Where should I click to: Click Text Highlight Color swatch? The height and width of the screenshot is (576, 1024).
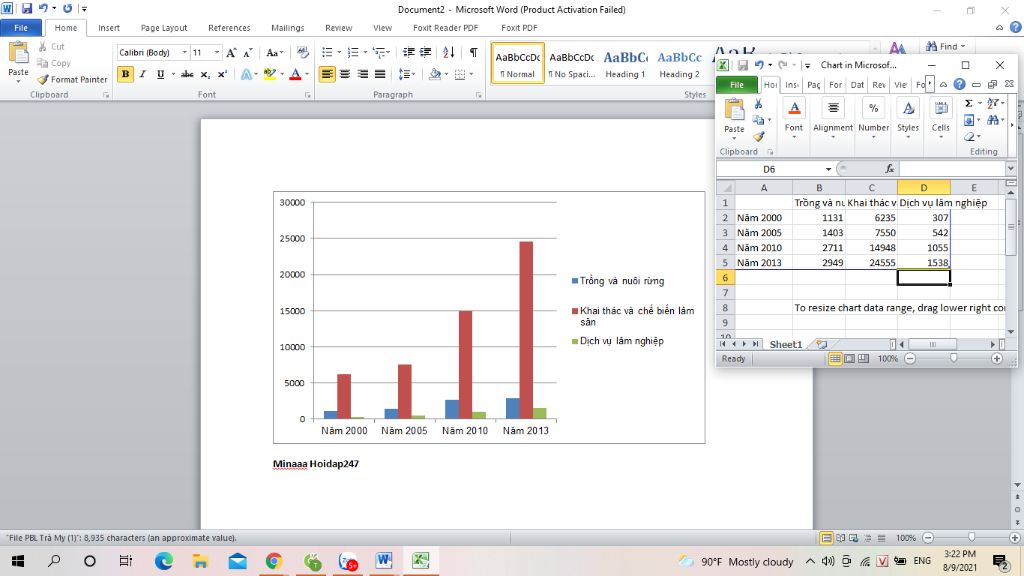click(269, 74)
